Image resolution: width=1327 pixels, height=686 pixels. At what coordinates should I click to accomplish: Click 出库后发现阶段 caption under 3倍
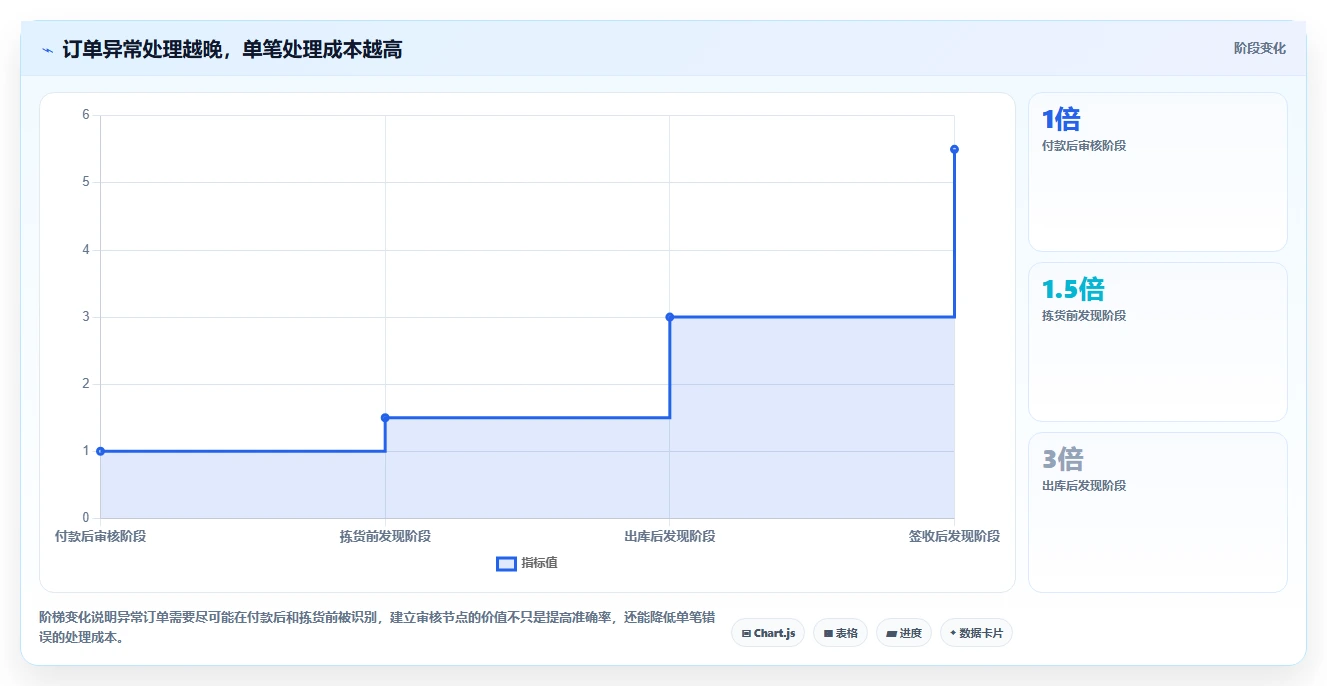(1084, 486)
